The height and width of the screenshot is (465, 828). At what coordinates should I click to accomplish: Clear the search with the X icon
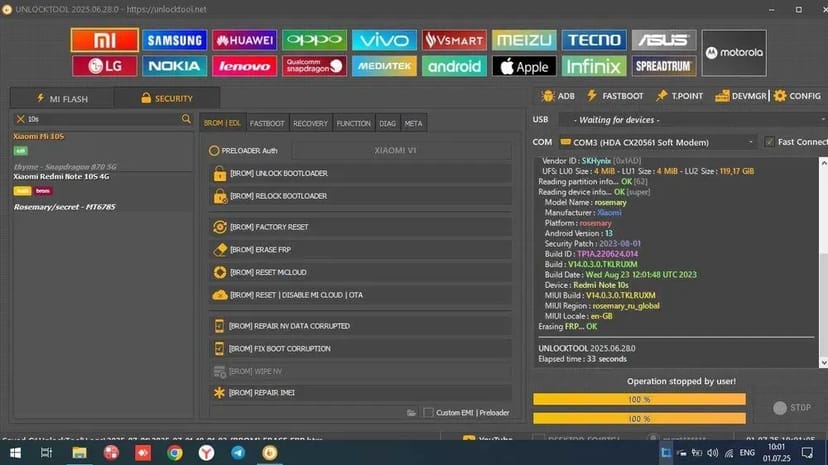(21, 119)
